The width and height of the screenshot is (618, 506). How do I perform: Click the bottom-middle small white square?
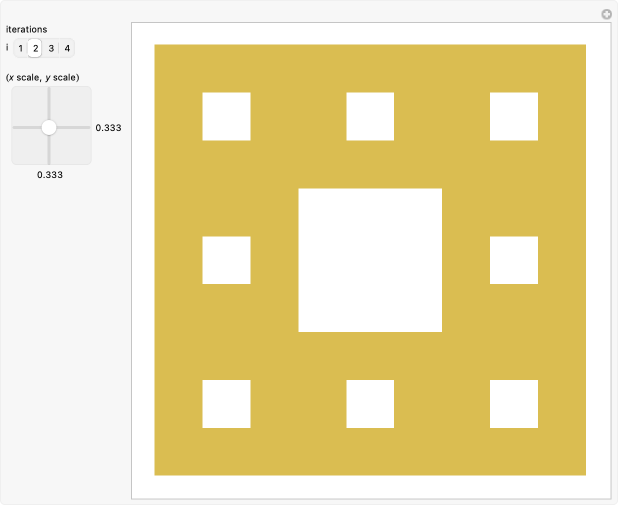point(370,404)
